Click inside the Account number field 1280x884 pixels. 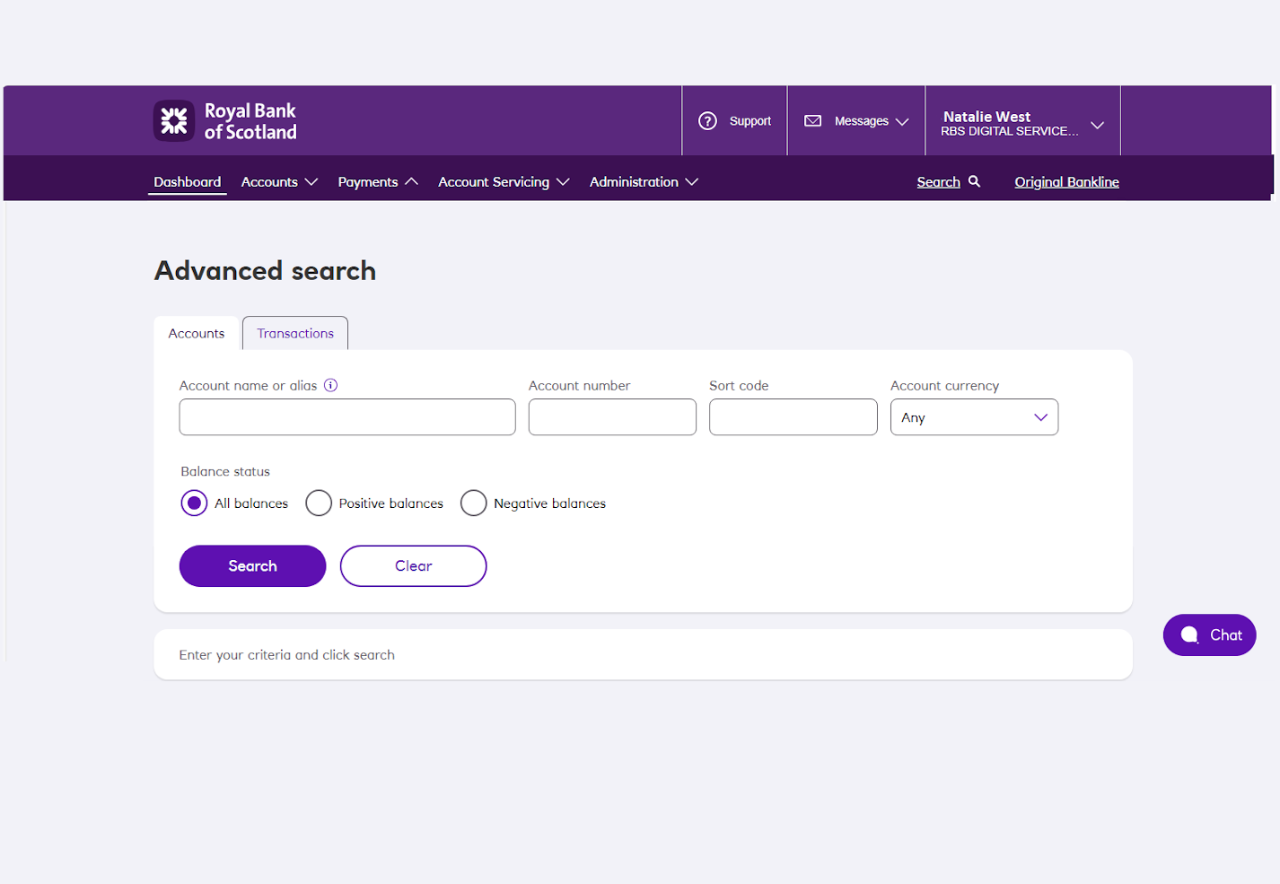pos(612,417)
